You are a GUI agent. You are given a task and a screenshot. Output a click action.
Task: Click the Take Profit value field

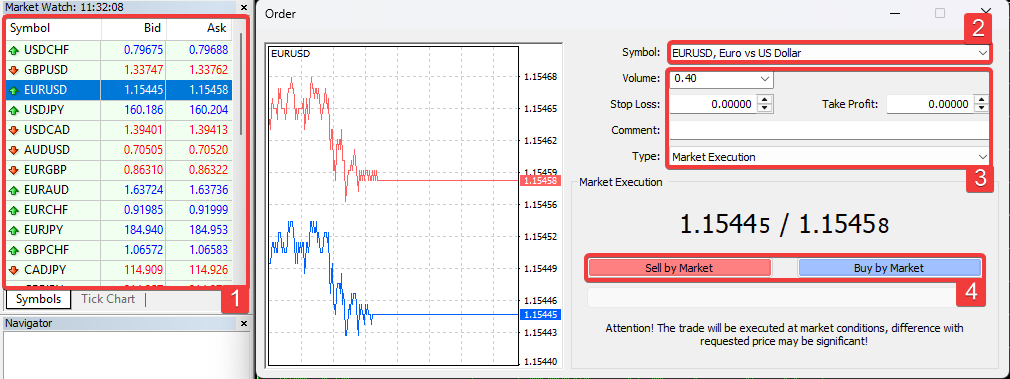point(930,104)
